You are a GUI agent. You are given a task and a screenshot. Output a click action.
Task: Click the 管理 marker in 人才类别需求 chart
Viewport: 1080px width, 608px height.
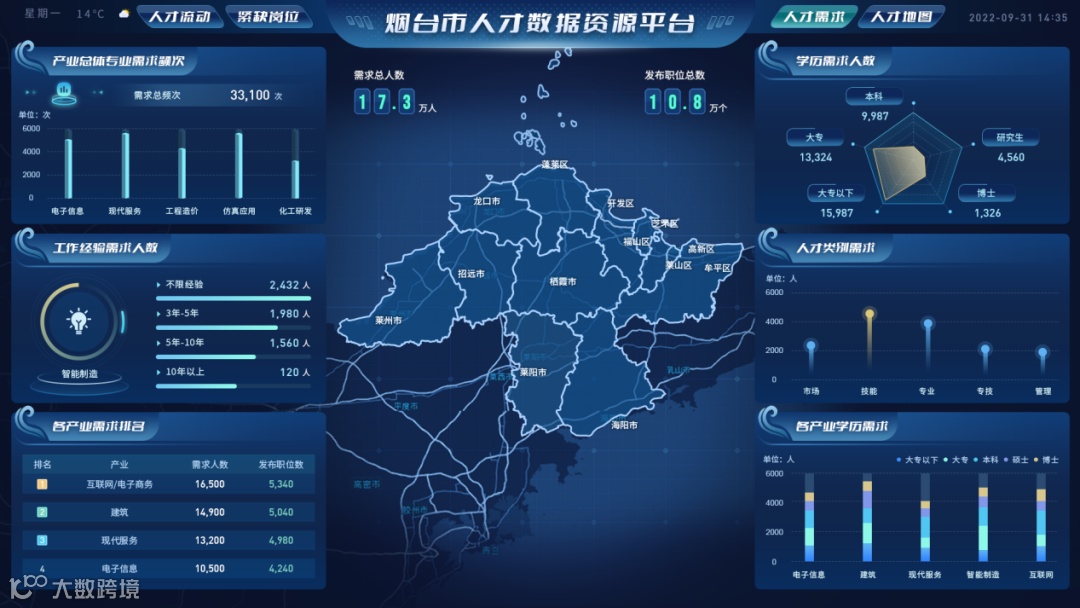point(1042,353)
